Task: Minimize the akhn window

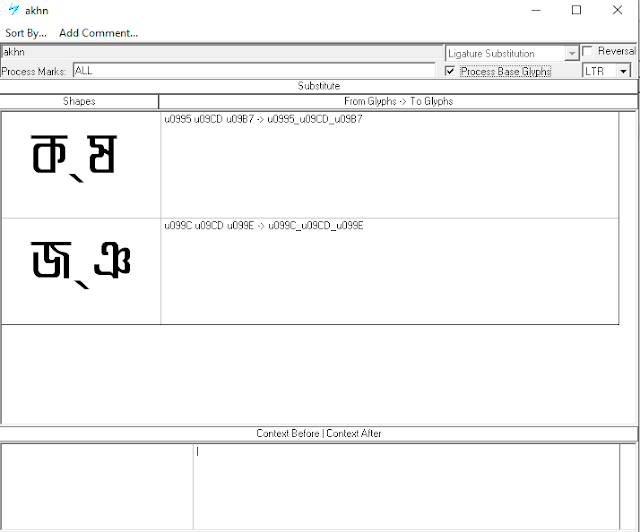Action: tap(536, 10)
